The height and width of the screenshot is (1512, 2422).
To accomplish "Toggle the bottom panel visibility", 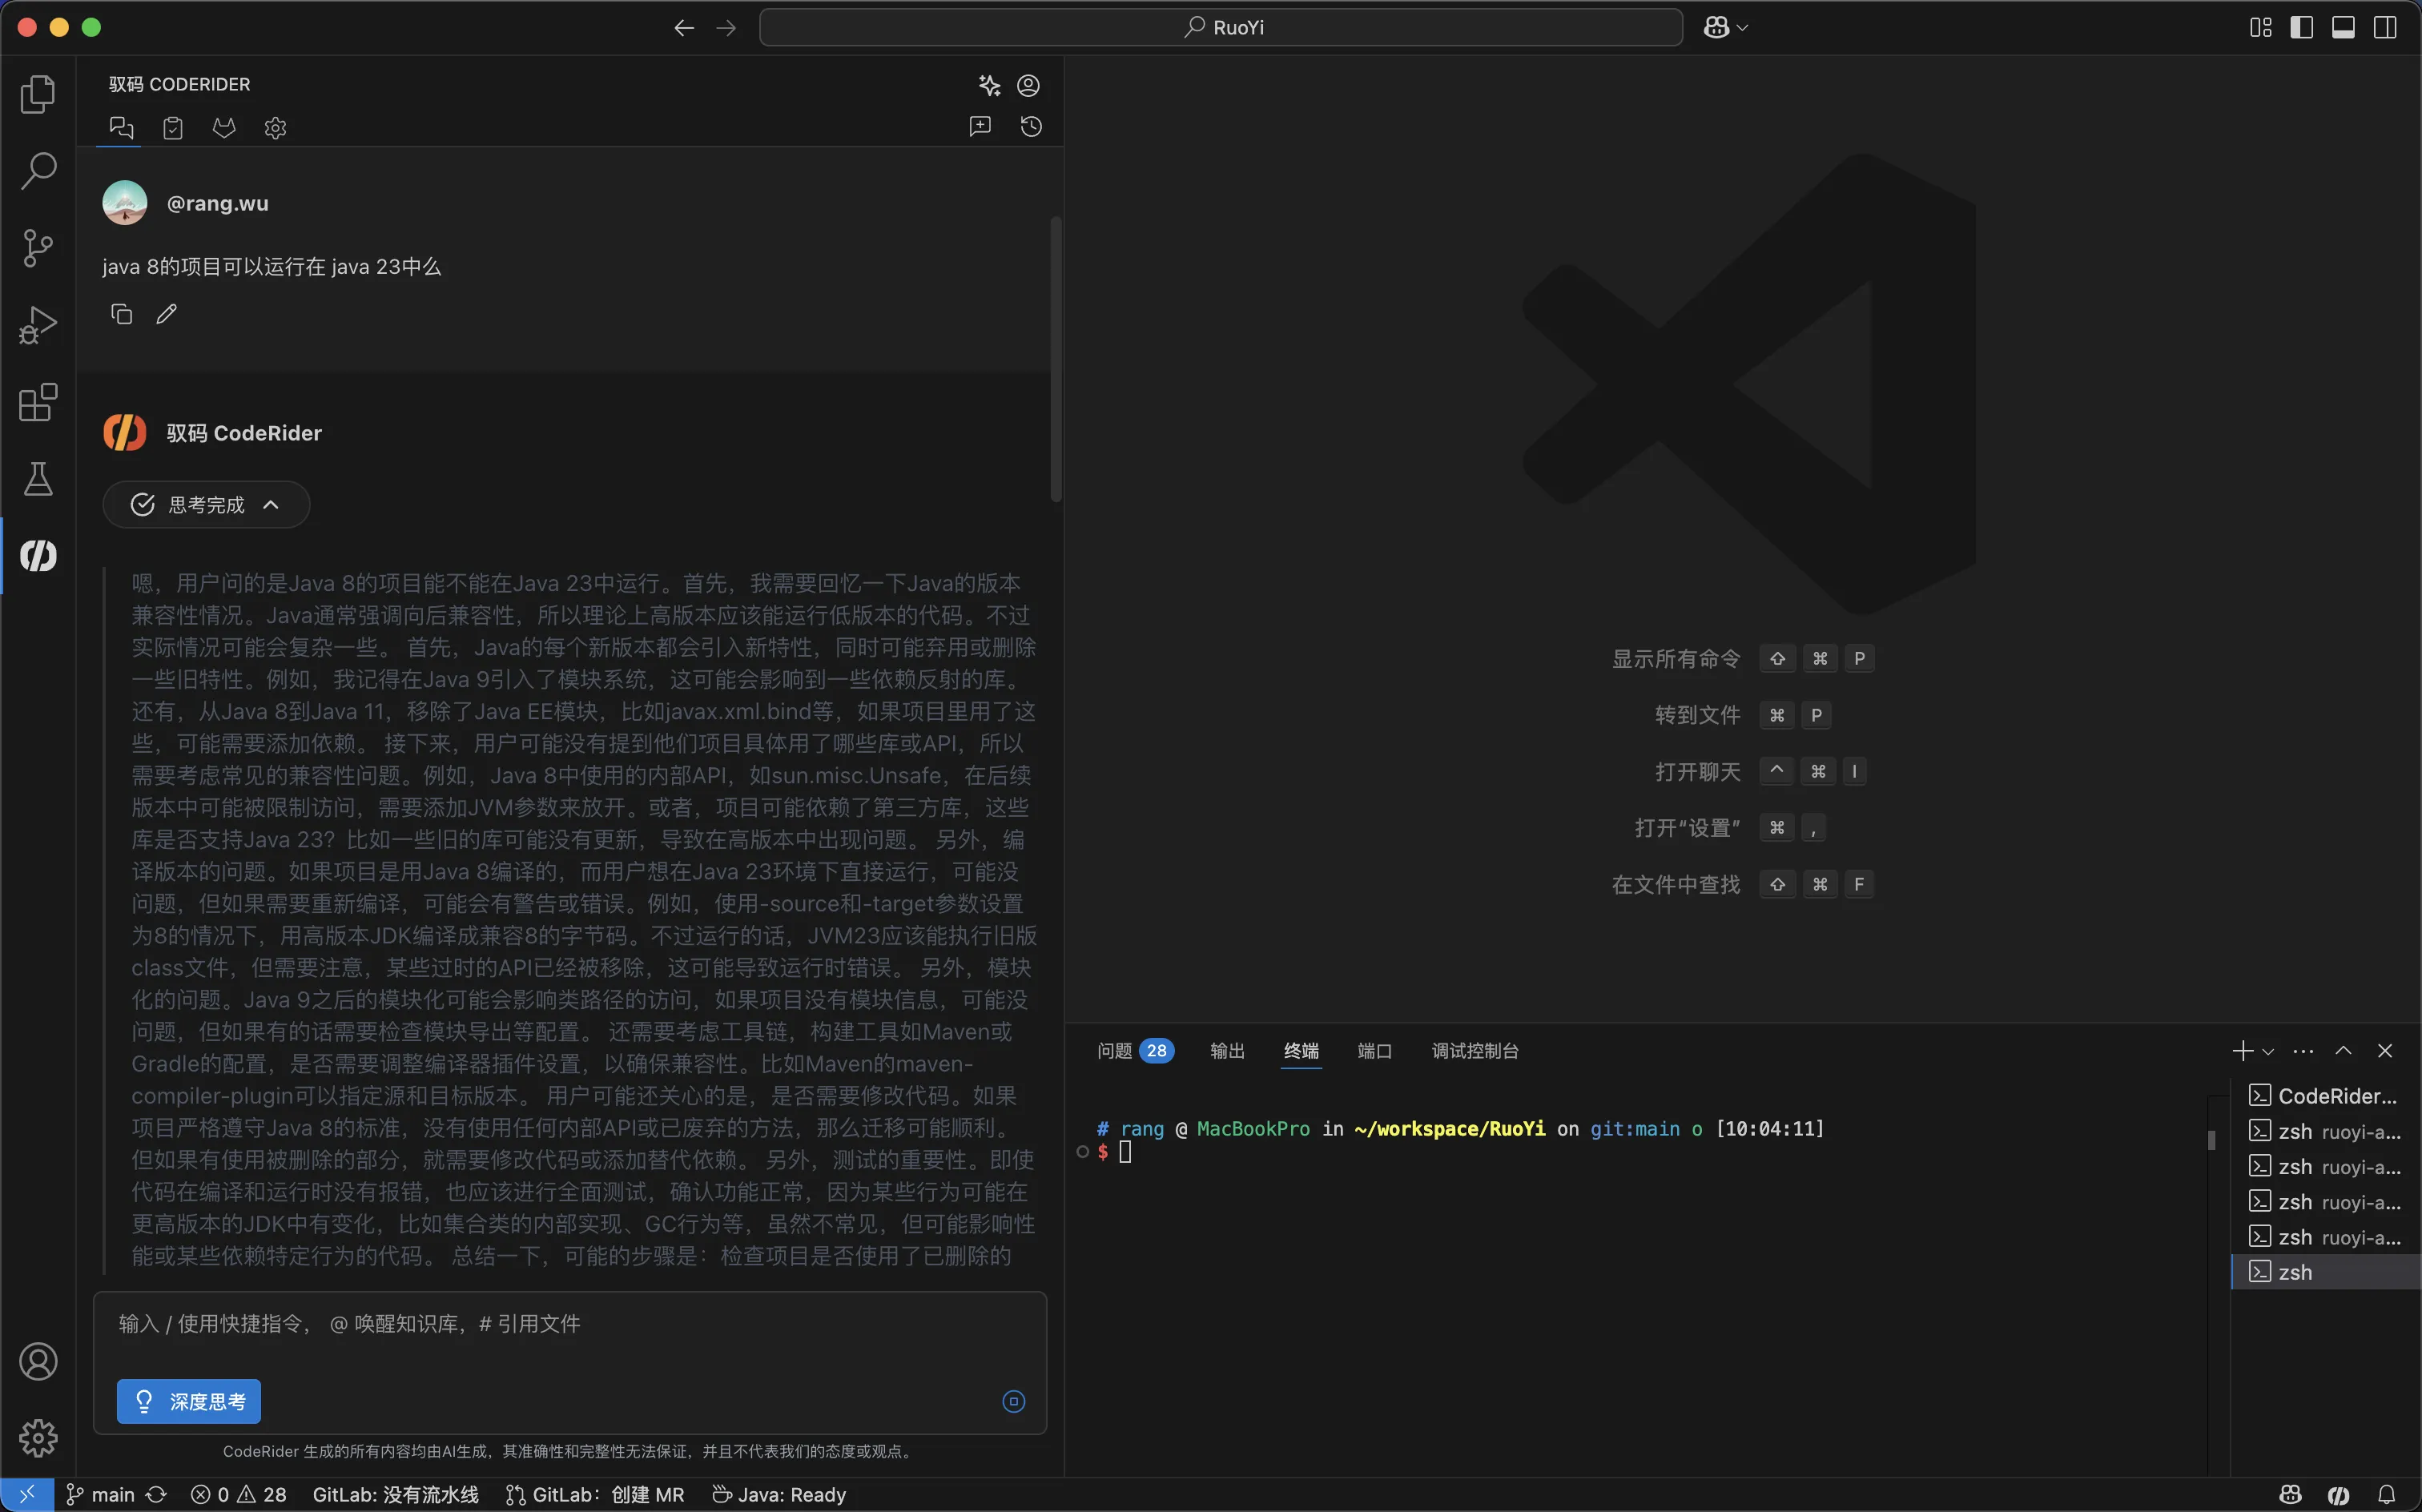I will coord(2343,27).
